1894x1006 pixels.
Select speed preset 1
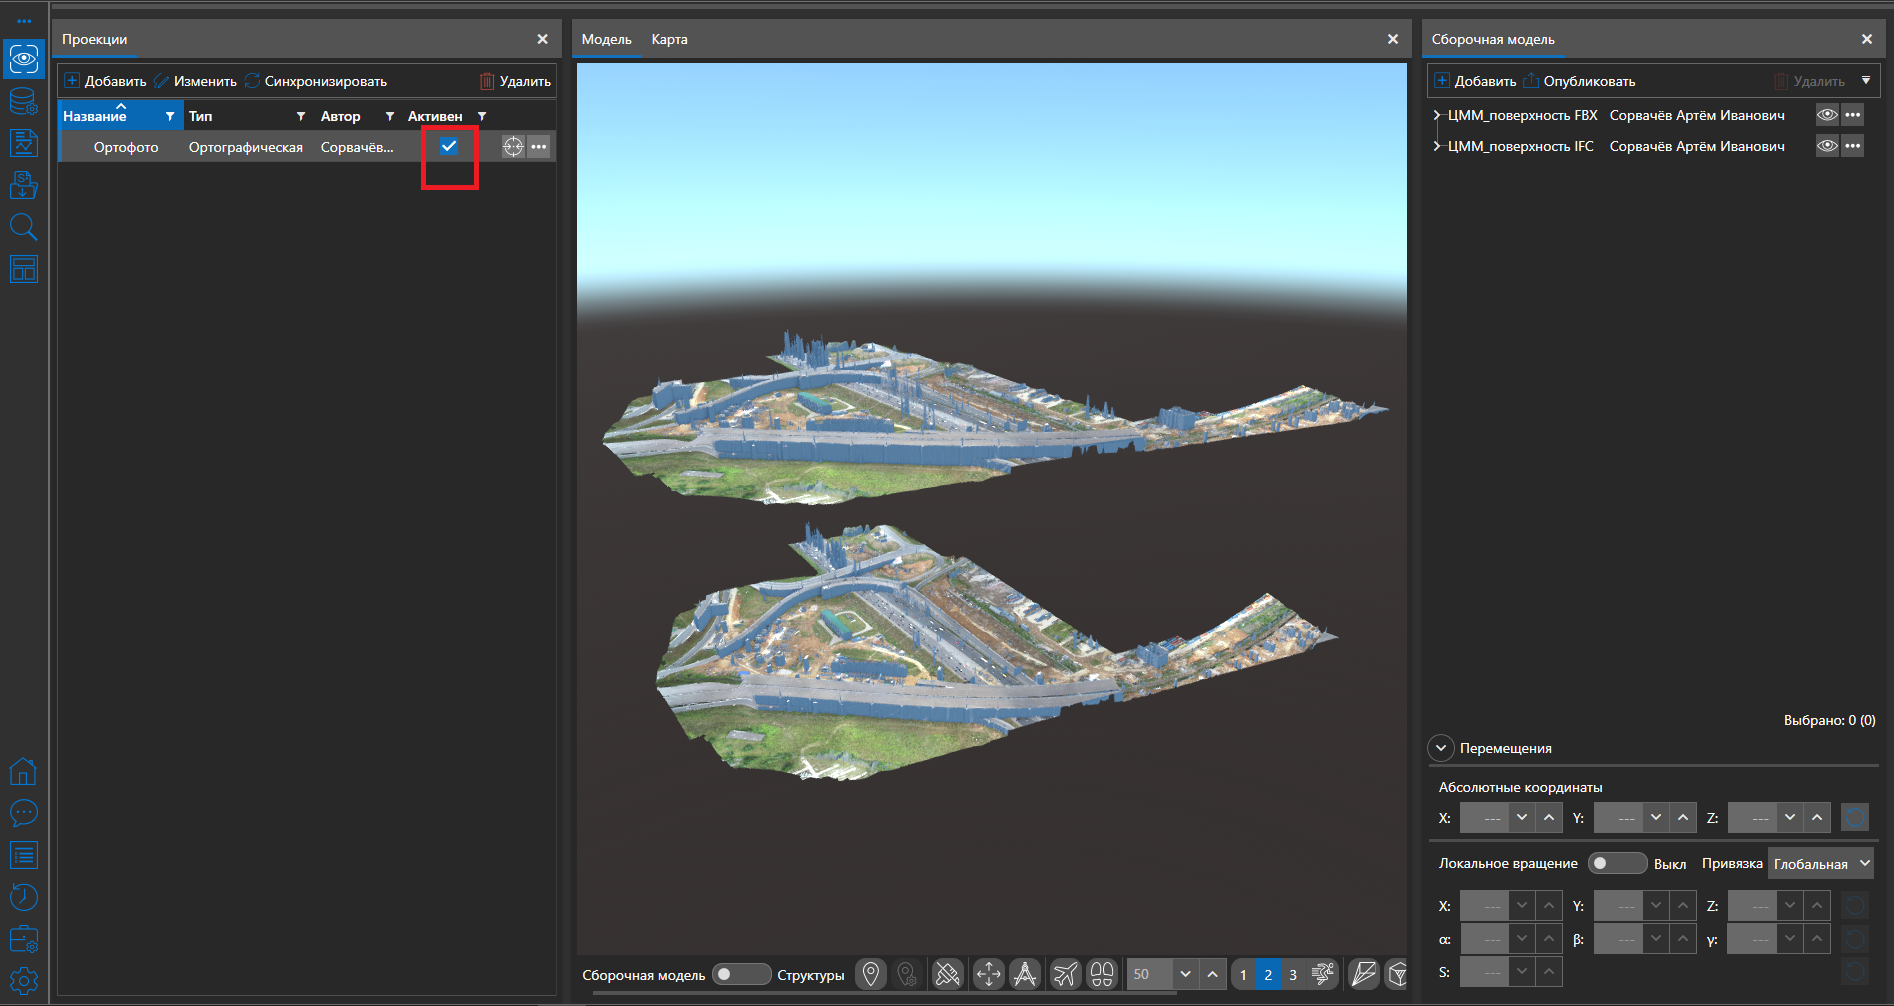click(1243, 974)
